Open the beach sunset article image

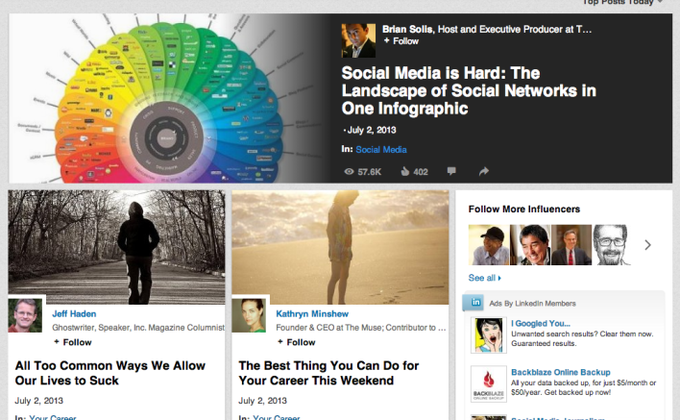340,247
